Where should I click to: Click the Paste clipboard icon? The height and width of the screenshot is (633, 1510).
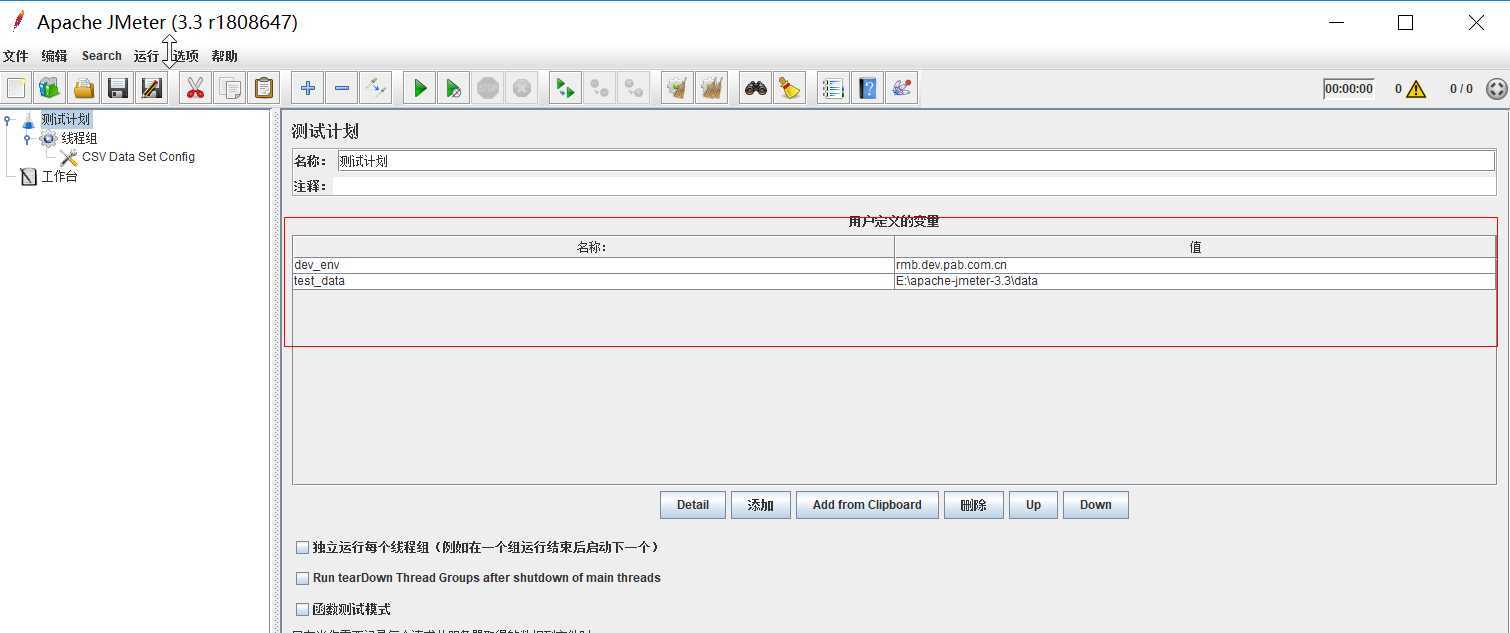click(264, 88)
